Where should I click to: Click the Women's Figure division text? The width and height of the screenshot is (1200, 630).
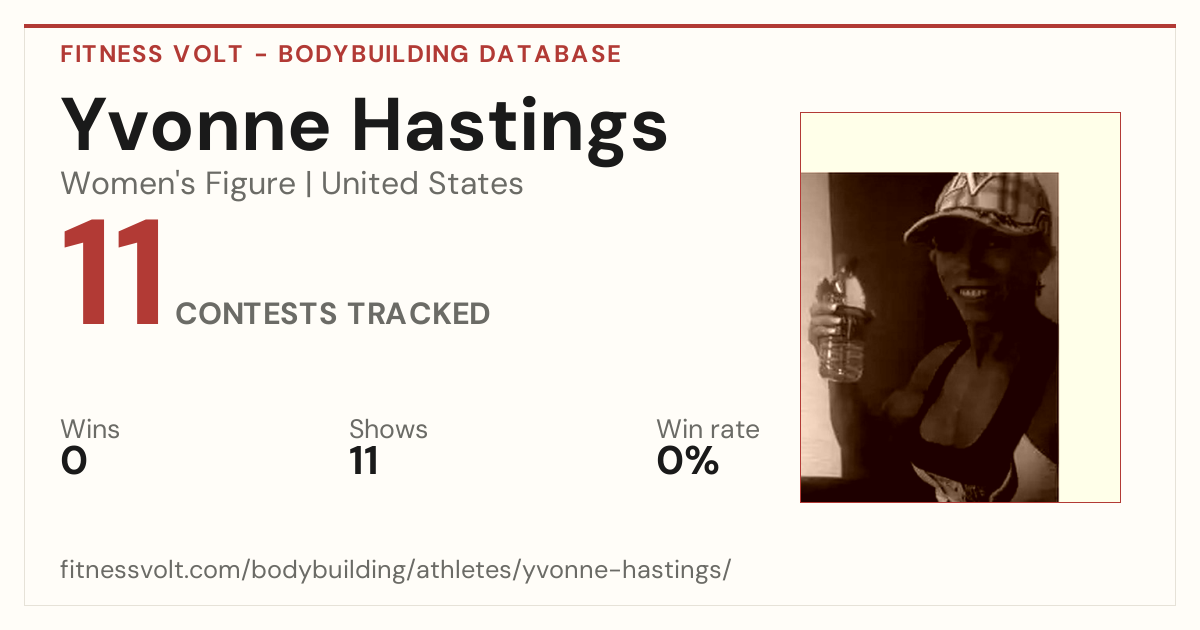click(x=178, y=184)
